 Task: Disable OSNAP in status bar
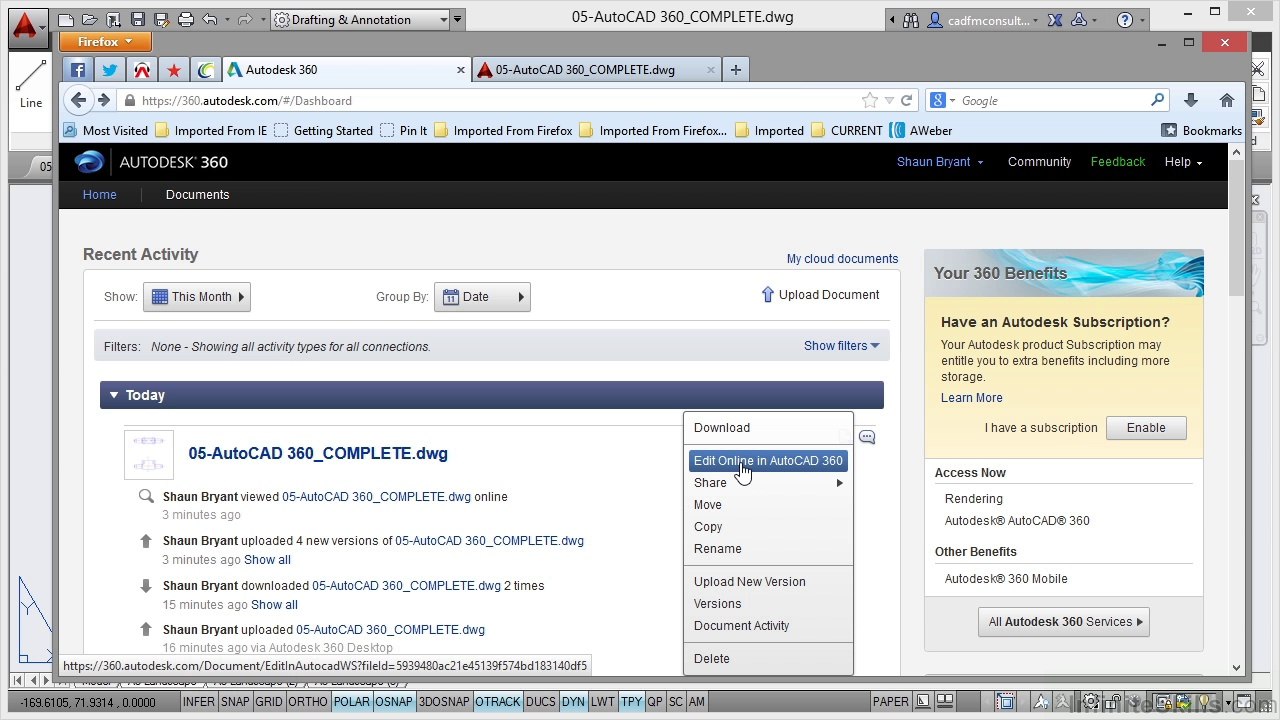[394, 702]
